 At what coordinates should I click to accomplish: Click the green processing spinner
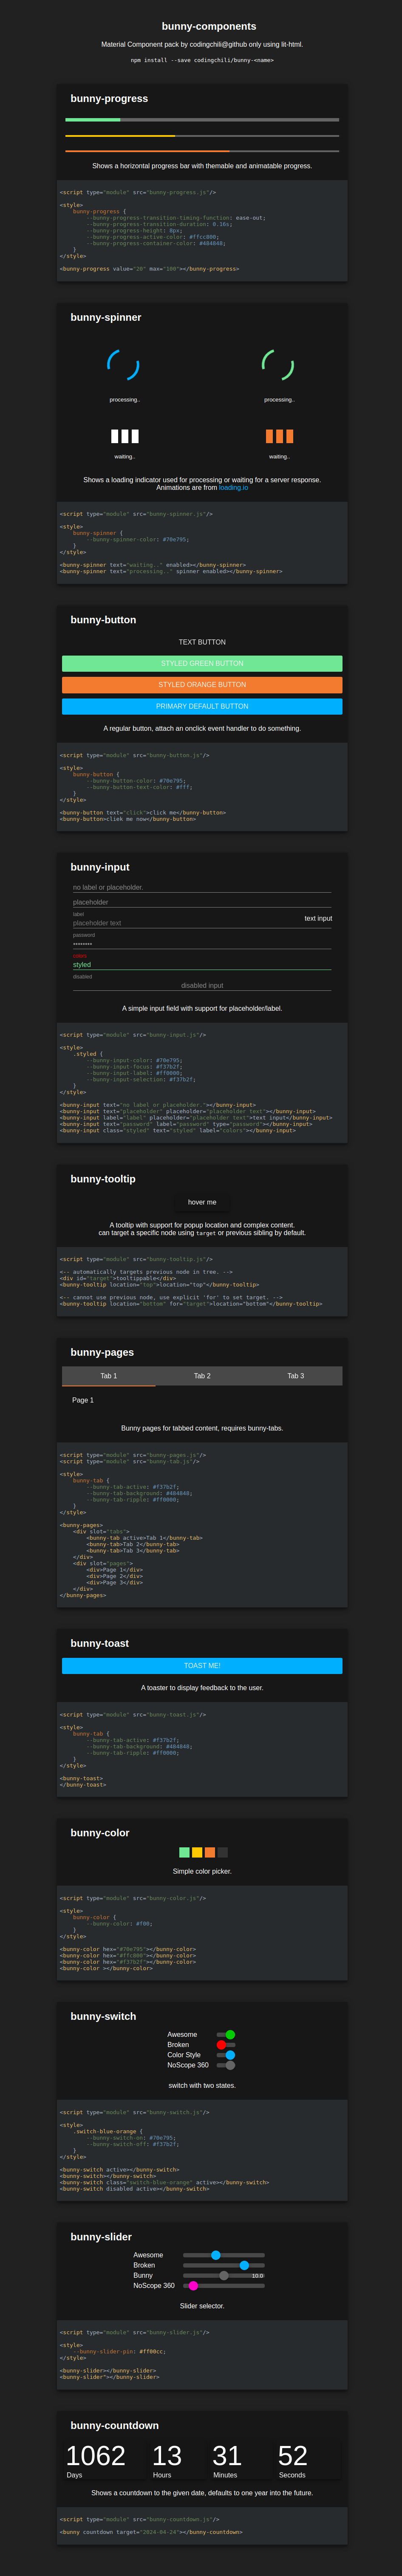point(278,365)
